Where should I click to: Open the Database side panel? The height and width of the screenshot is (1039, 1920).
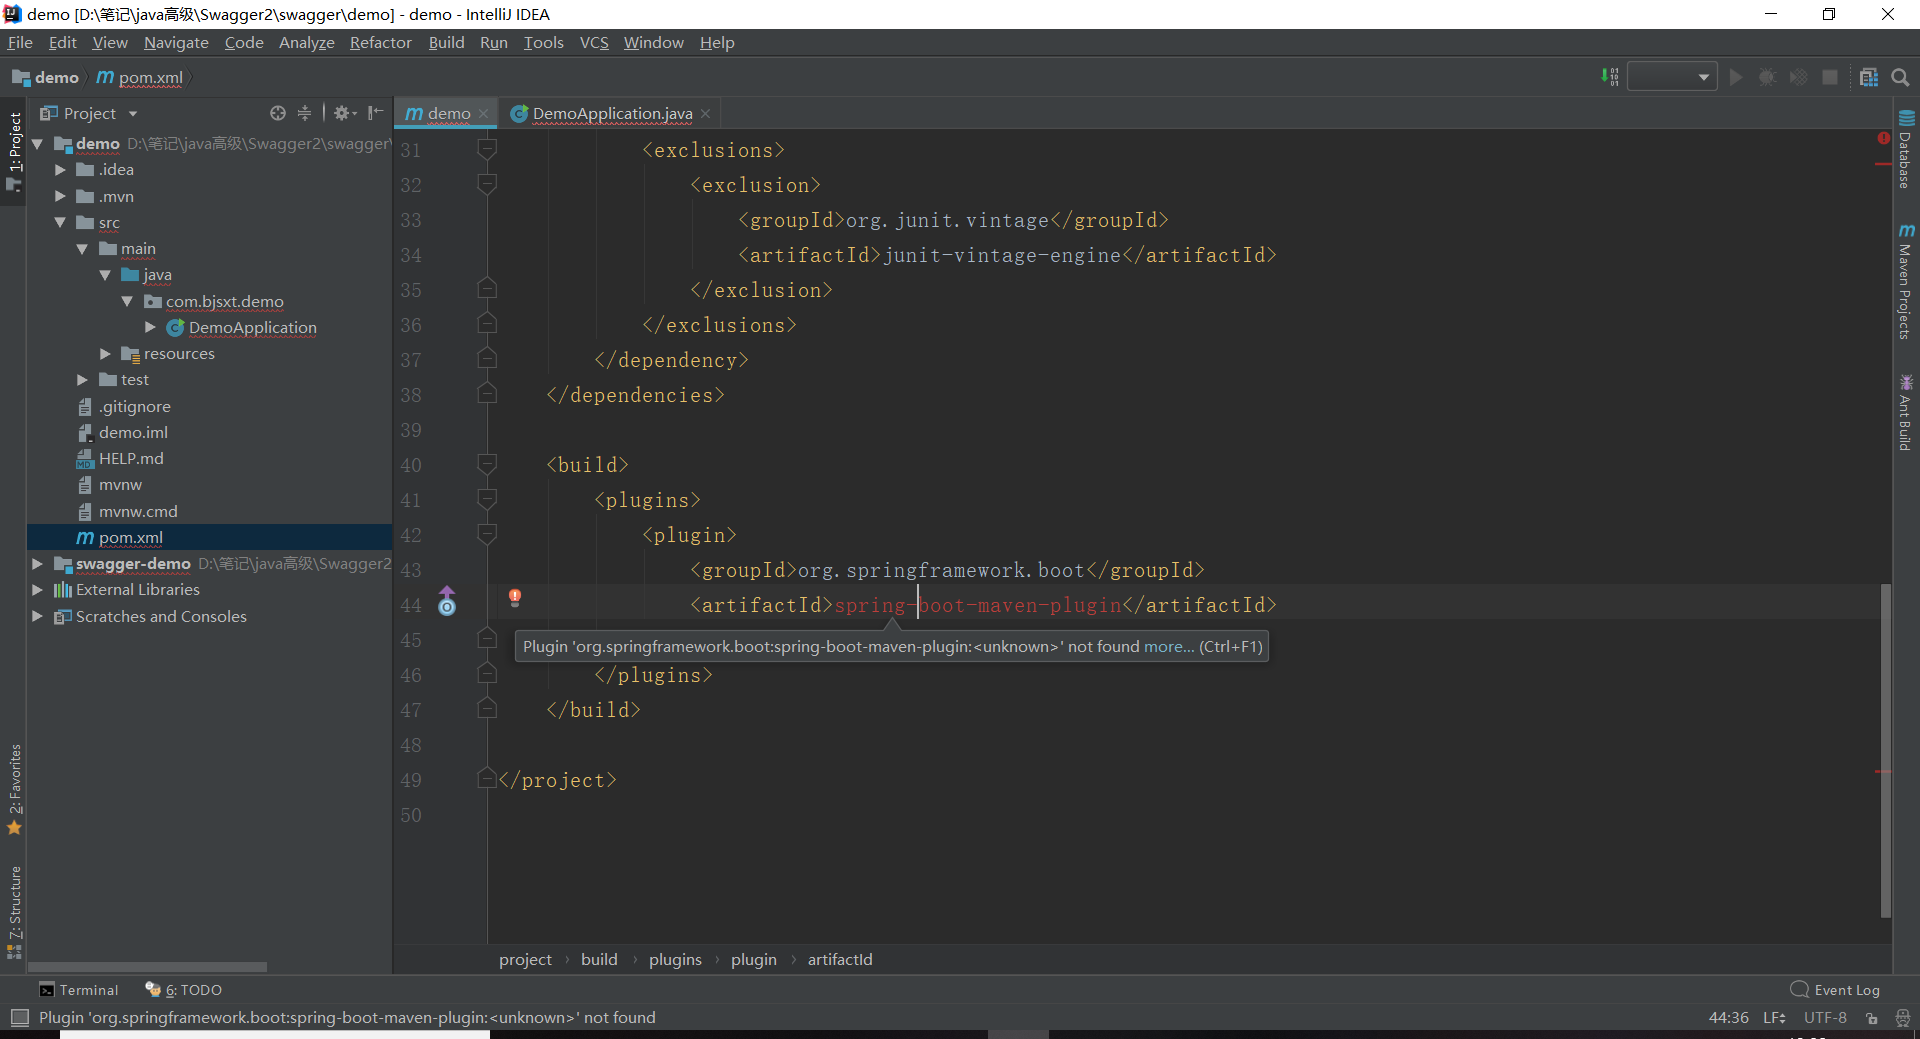pyautogui.click(x=1906, y=149)
